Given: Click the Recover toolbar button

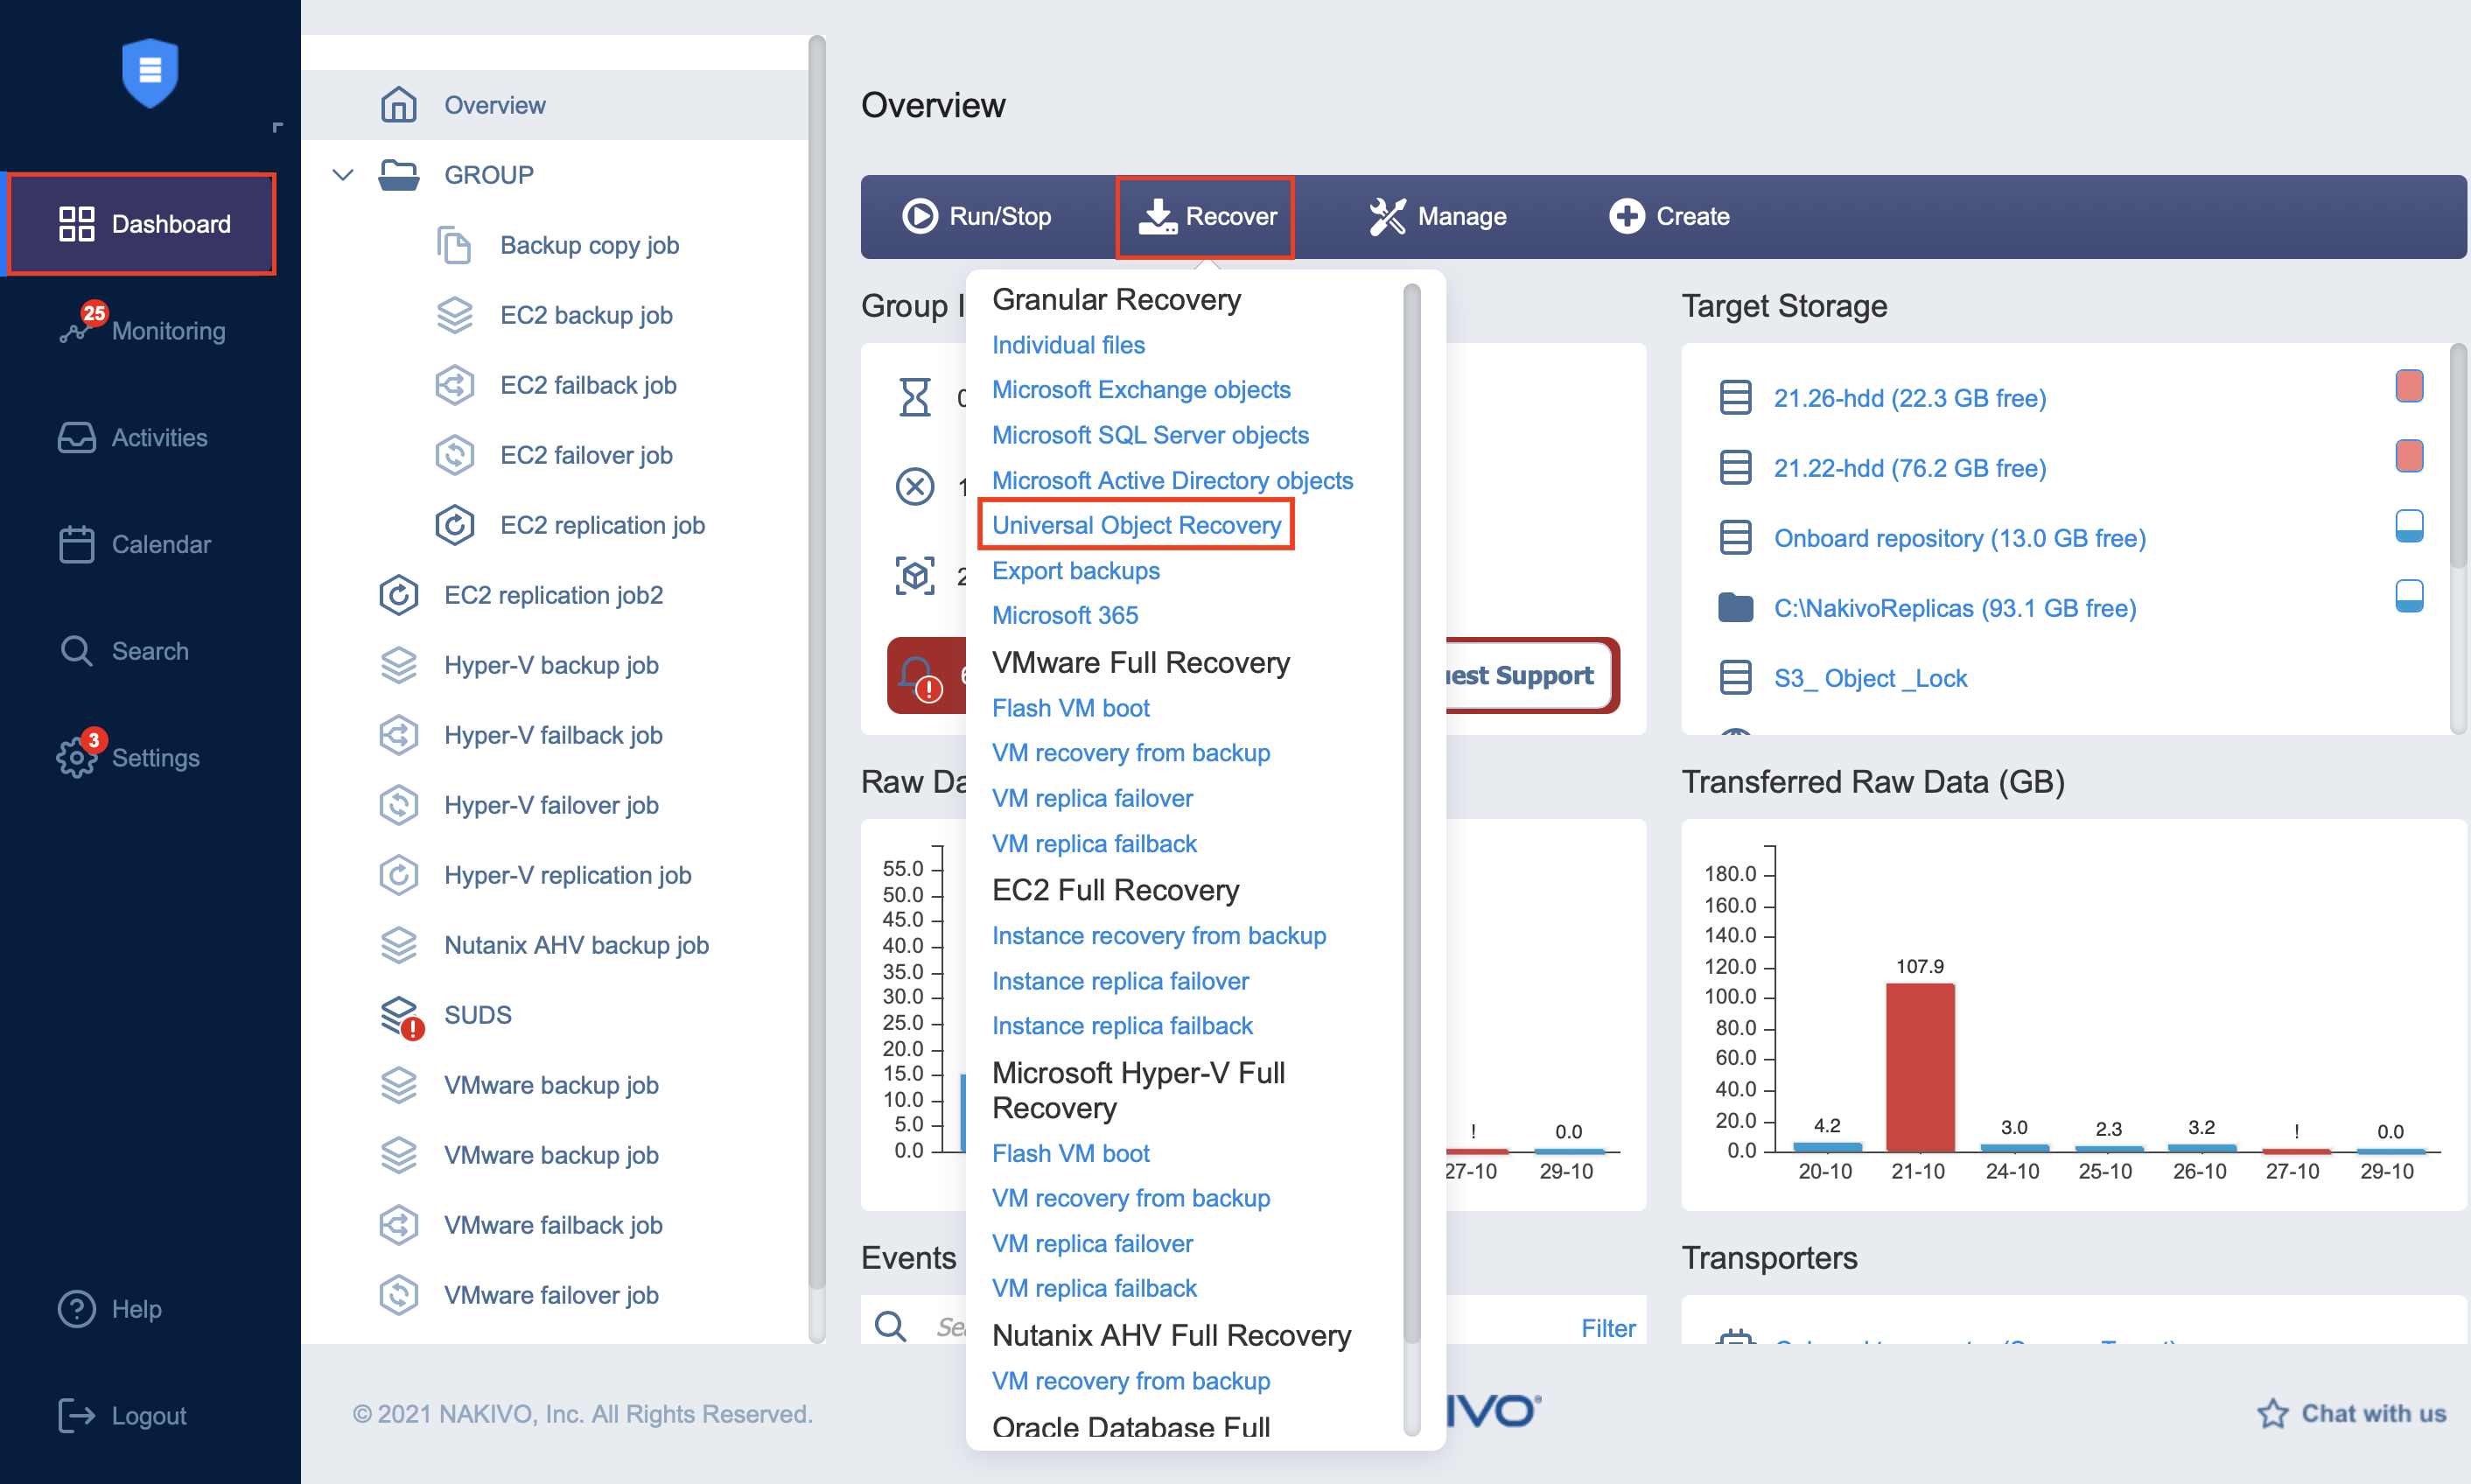Looking at the screenshot, I should pyautogui.click(x=1205, y=216).
